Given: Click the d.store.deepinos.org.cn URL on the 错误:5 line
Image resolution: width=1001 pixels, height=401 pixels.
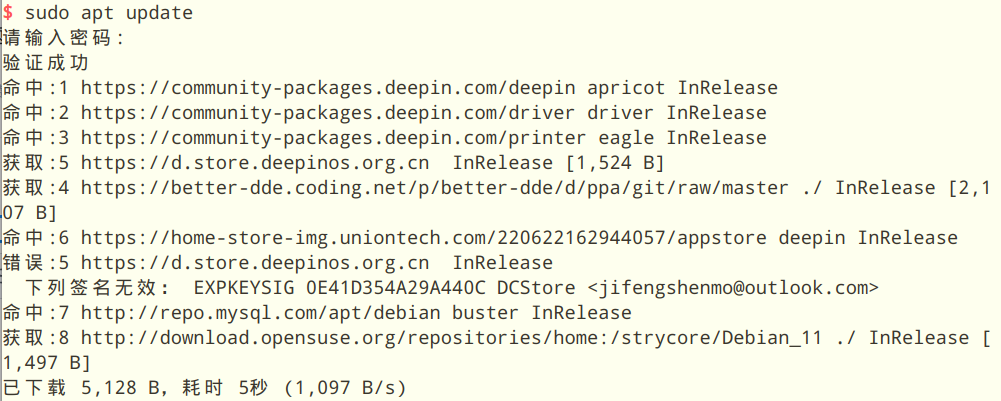Looking at the screenshot, I should click(255, 263).
